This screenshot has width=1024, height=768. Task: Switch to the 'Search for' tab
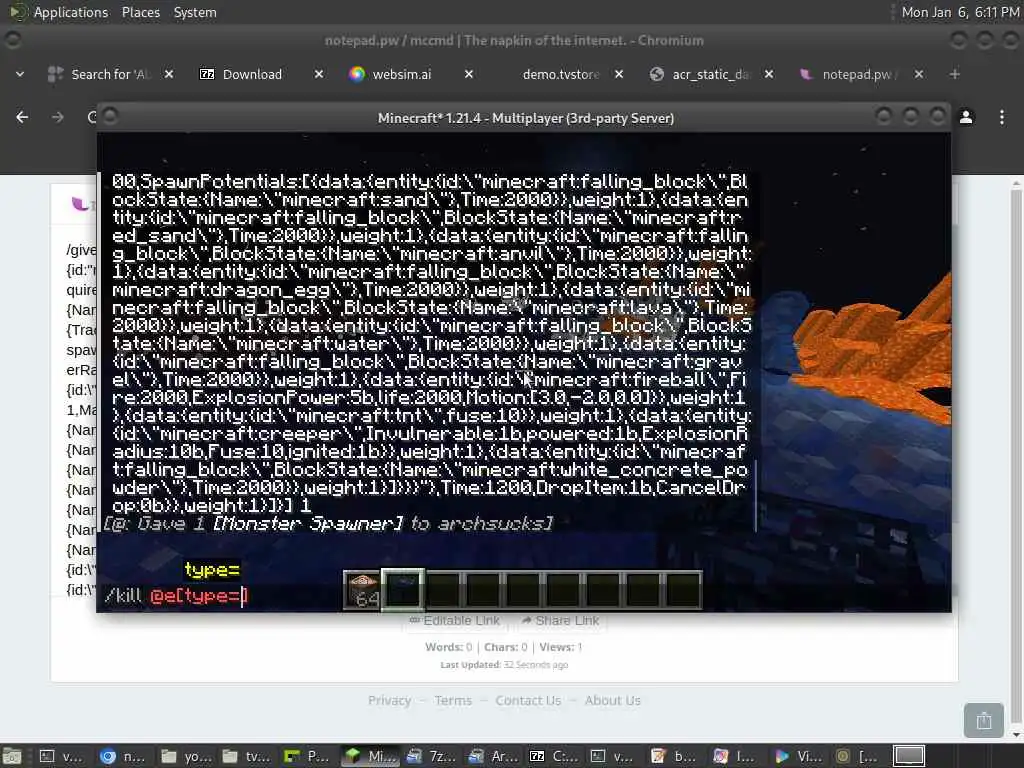pyautogui.click(x=111, y=74)
